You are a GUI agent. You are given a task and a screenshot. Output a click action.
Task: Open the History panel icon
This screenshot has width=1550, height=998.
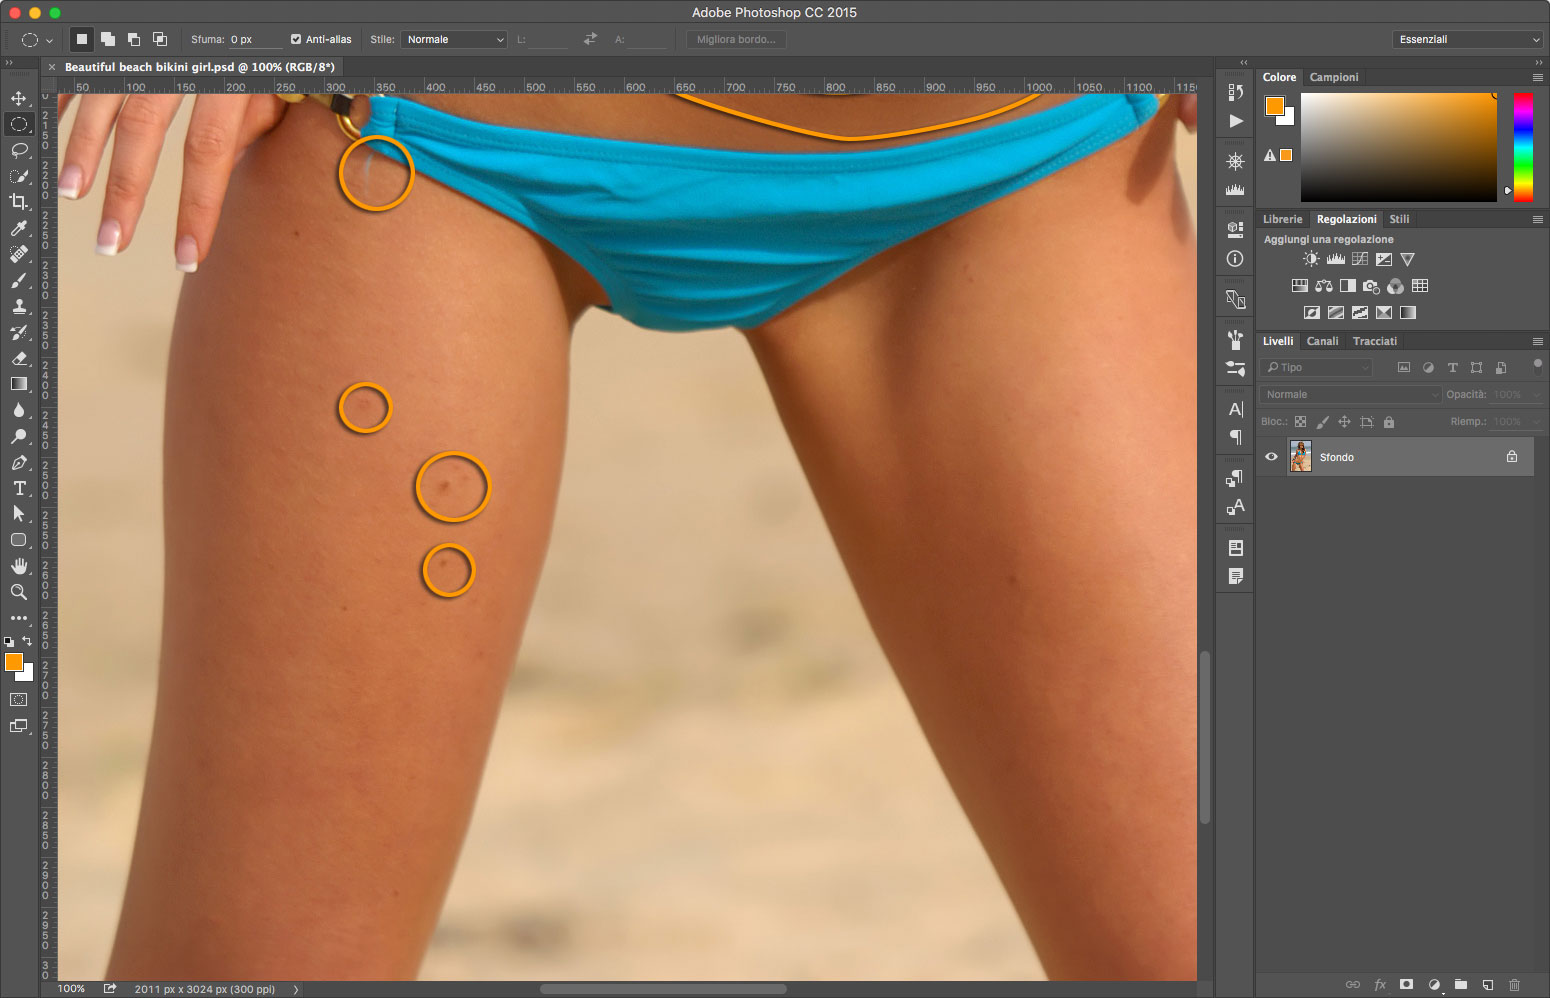[x=1235, y=92]
